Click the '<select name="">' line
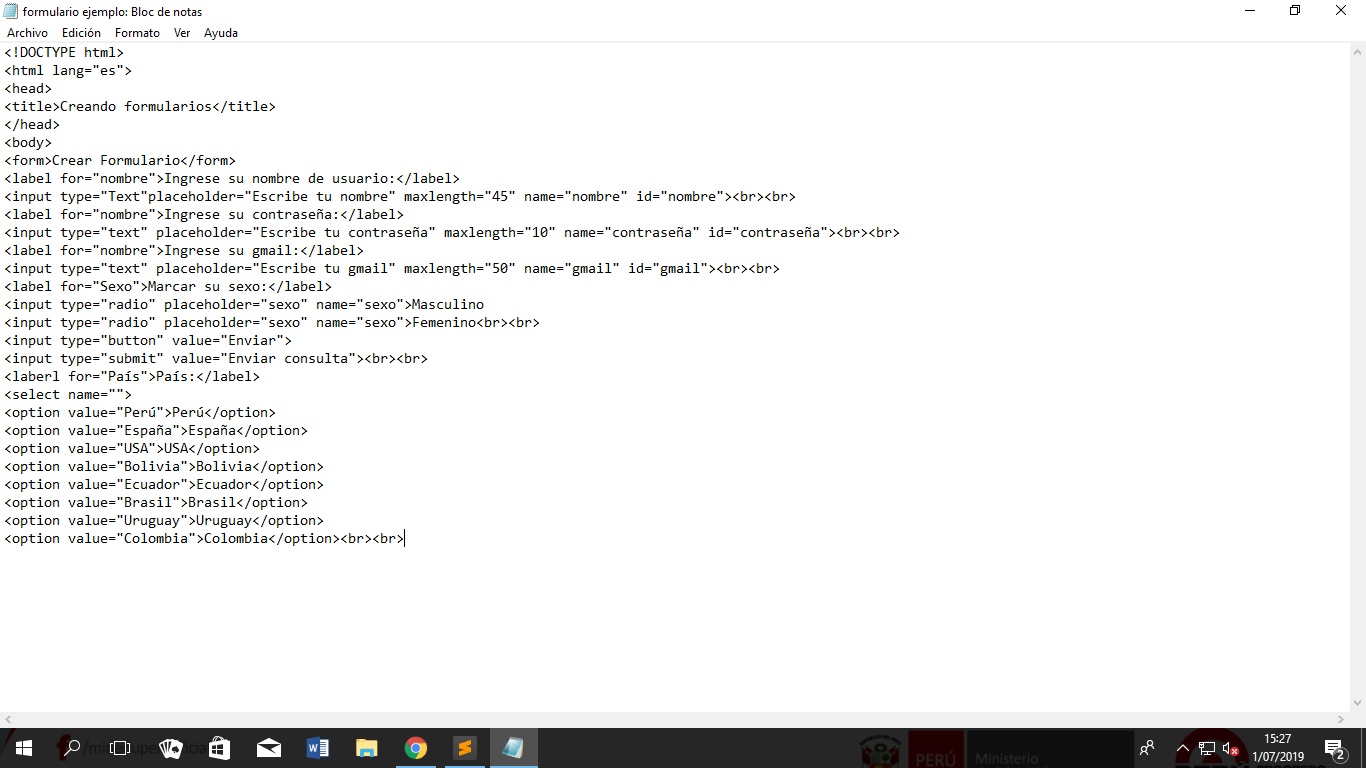The height and width of the screenshot is (768, 1366). coord(68,394)
